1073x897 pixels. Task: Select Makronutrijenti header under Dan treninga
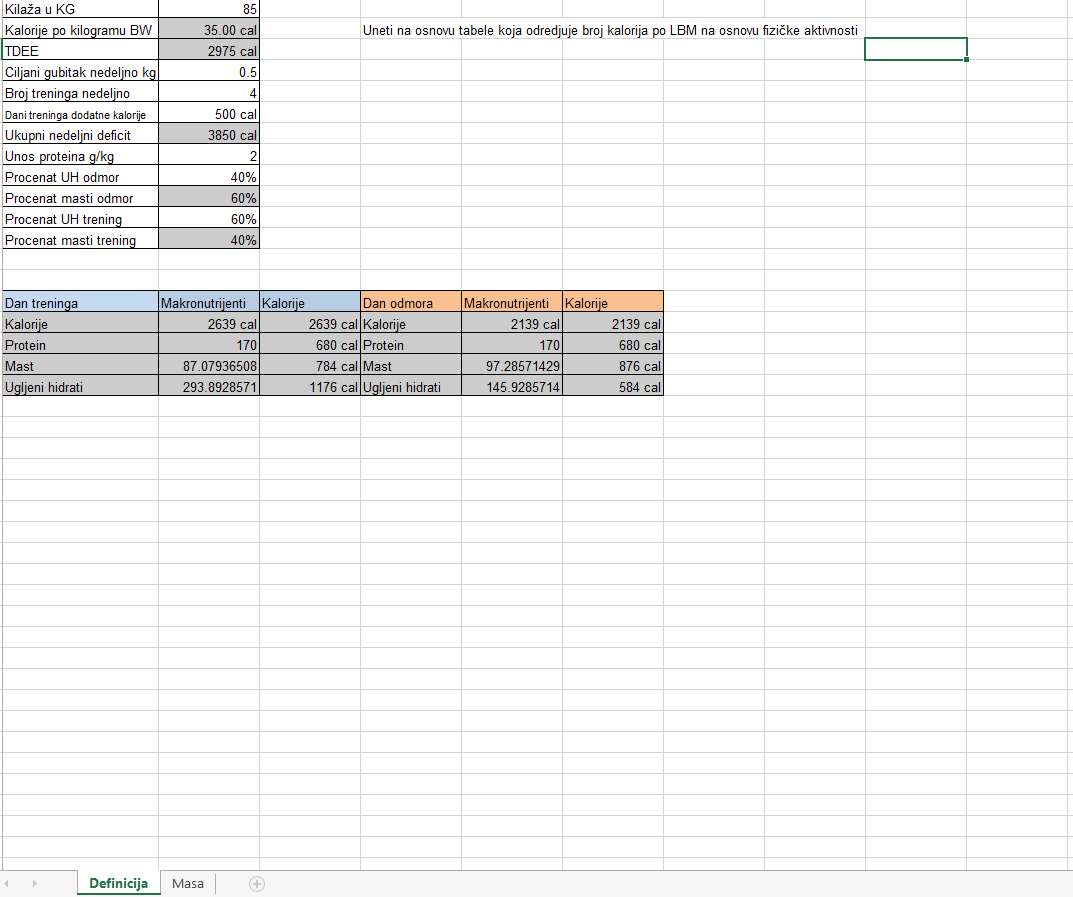pos(209,302)
